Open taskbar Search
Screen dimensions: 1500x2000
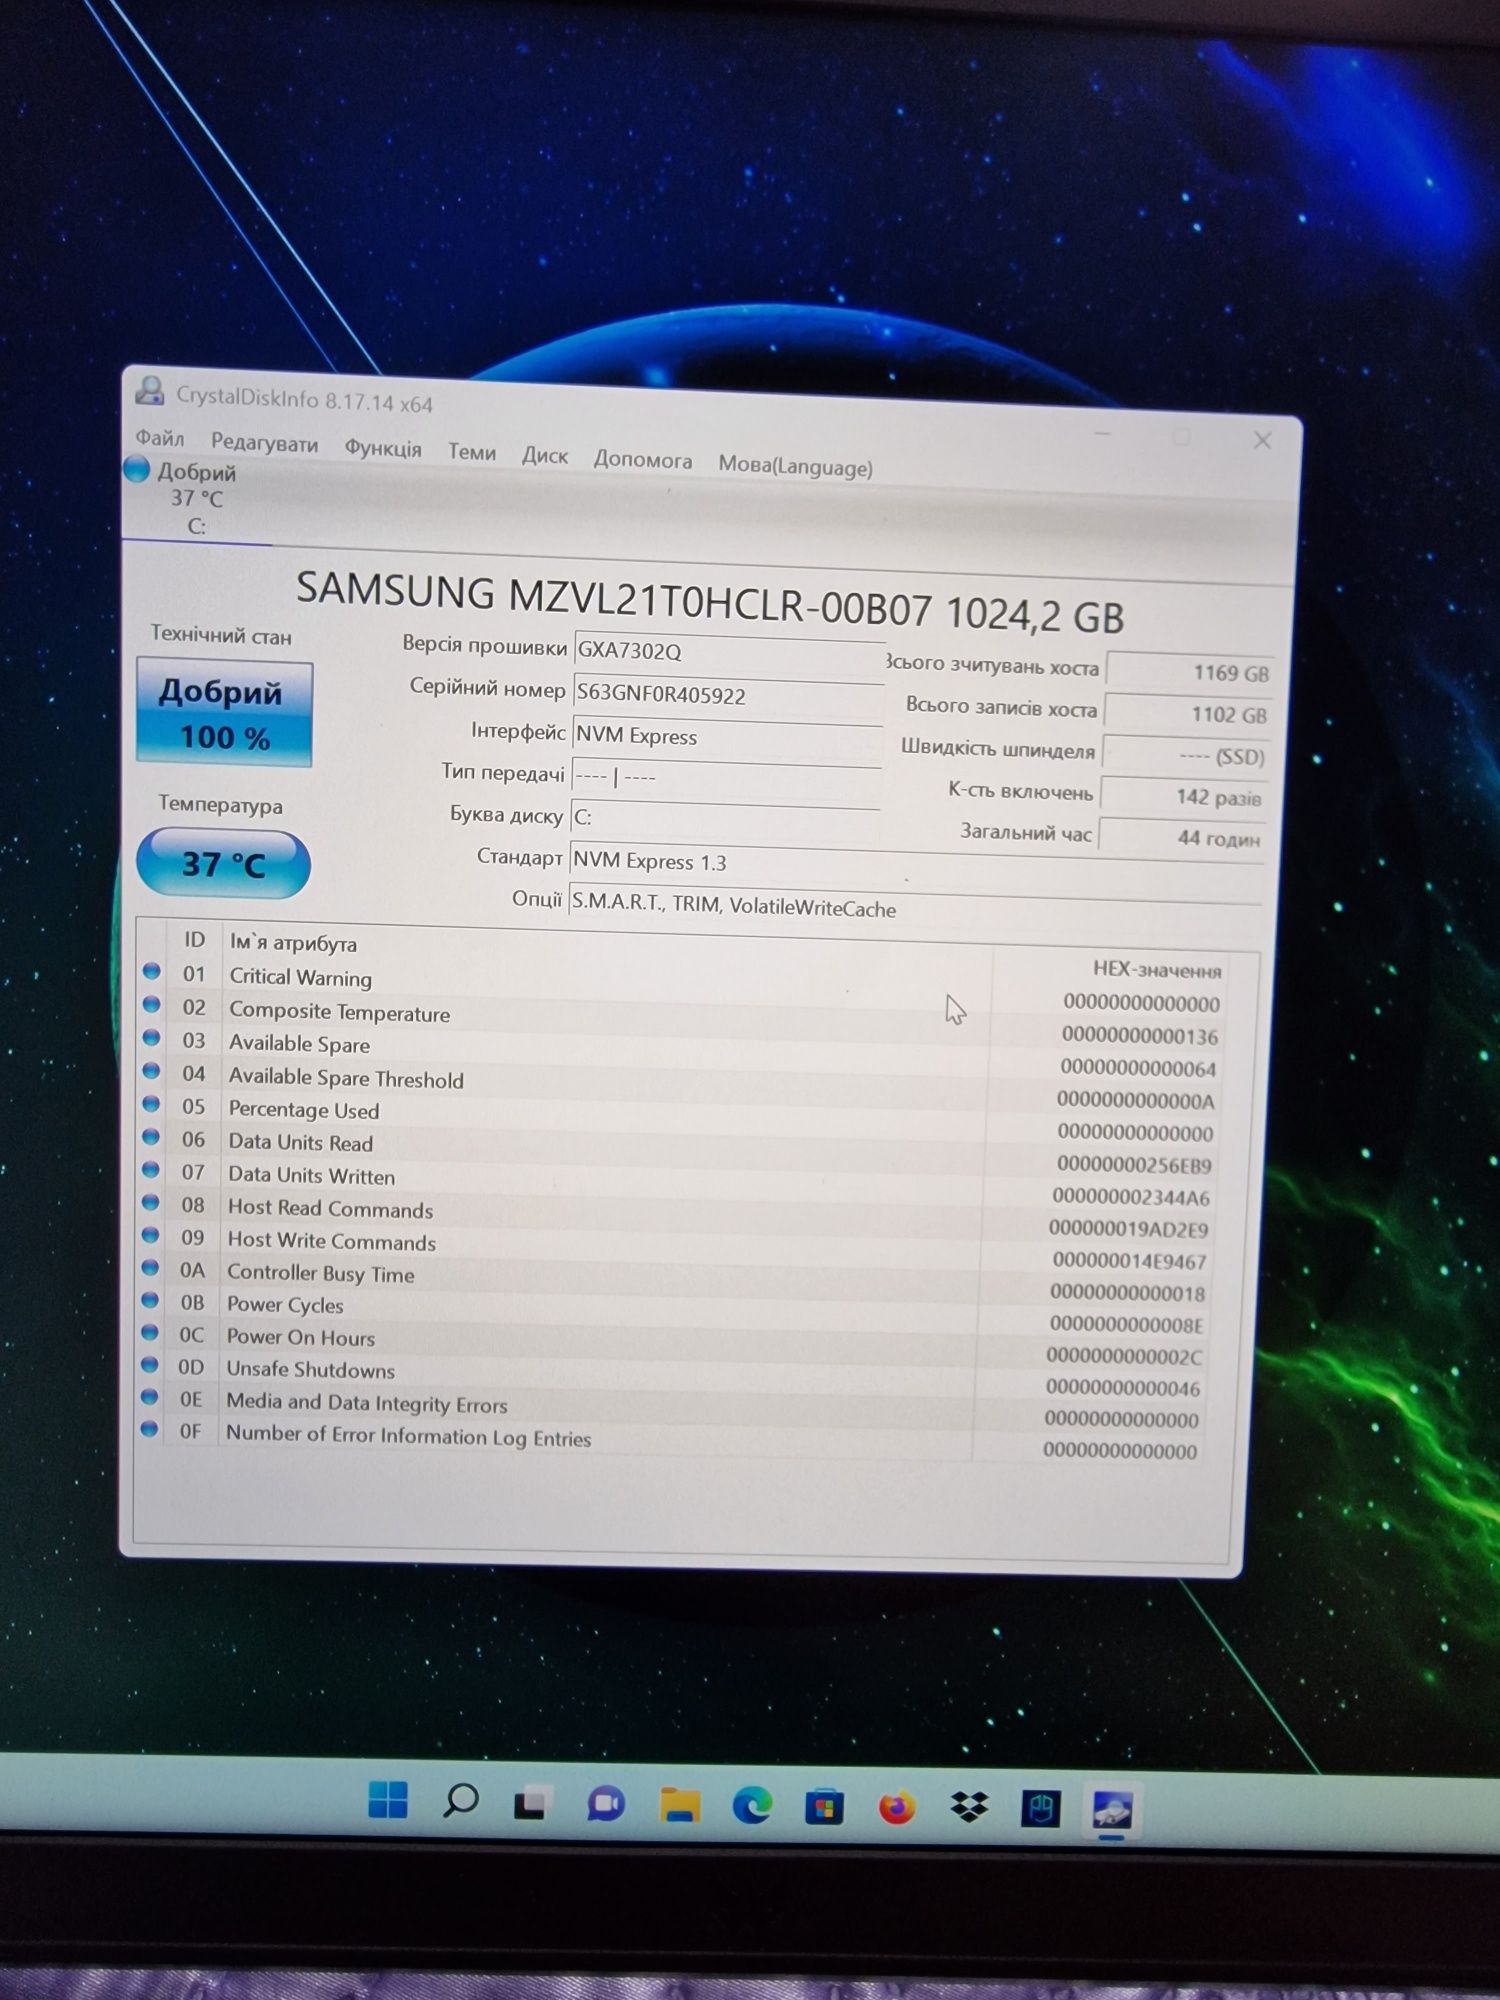[460, 1800]
